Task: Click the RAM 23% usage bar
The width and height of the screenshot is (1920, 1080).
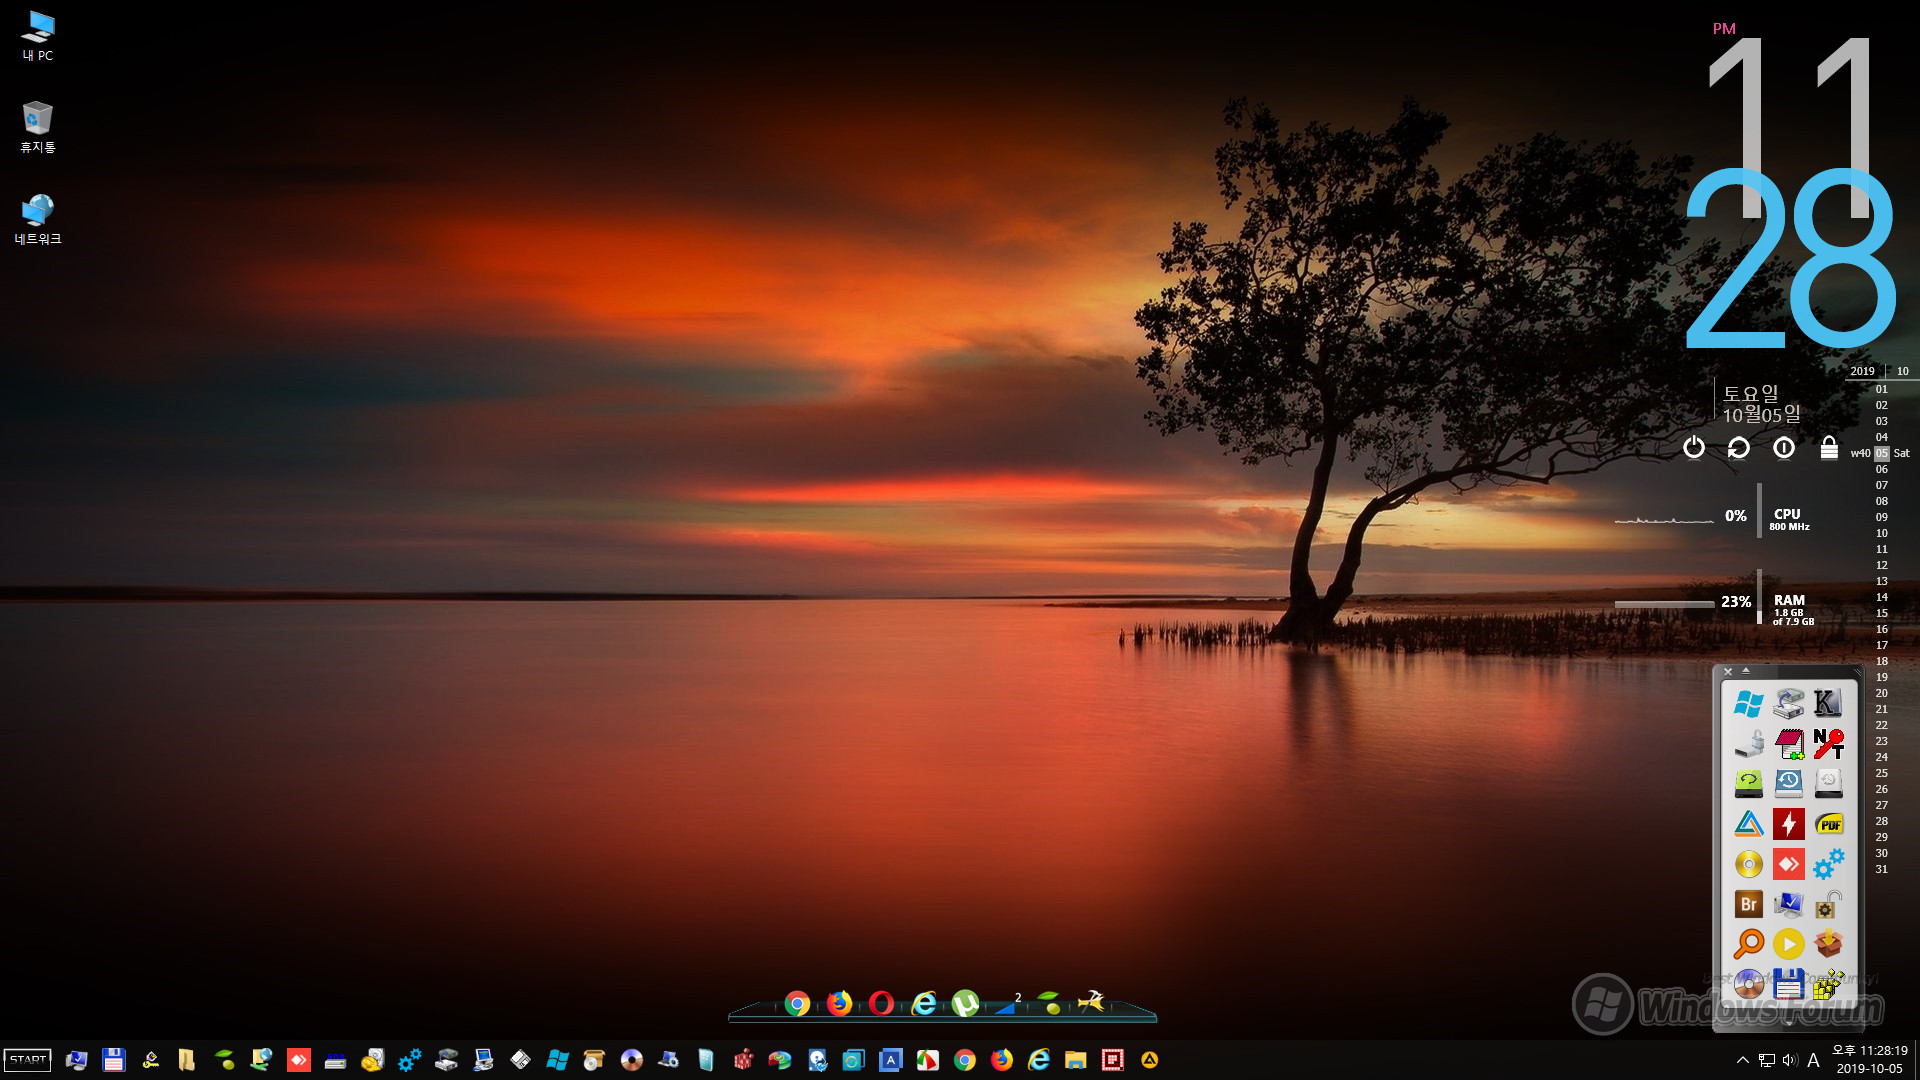Action: (1664, 604)
